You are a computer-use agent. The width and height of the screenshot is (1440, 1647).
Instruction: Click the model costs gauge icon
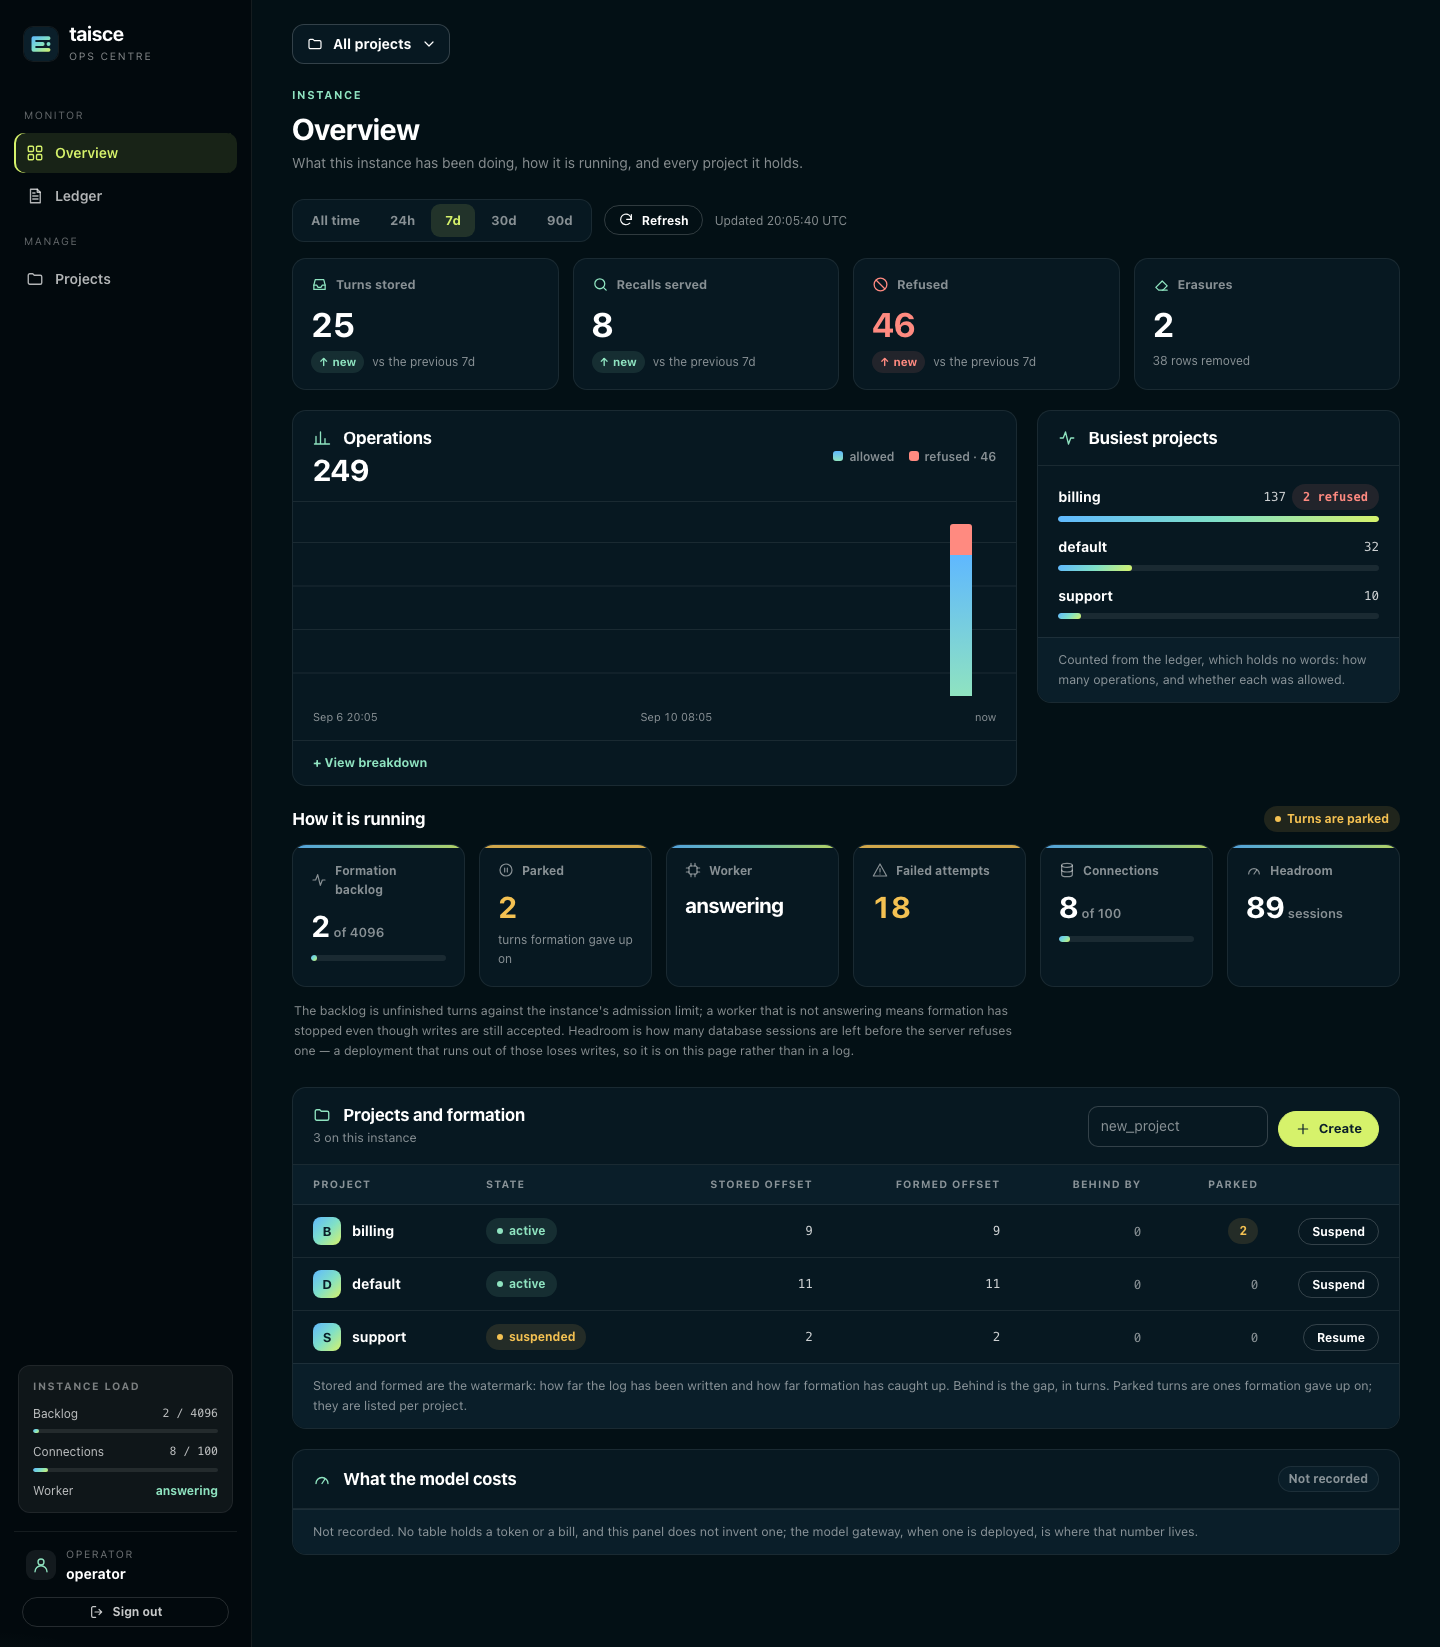(x=322, y=1480)
